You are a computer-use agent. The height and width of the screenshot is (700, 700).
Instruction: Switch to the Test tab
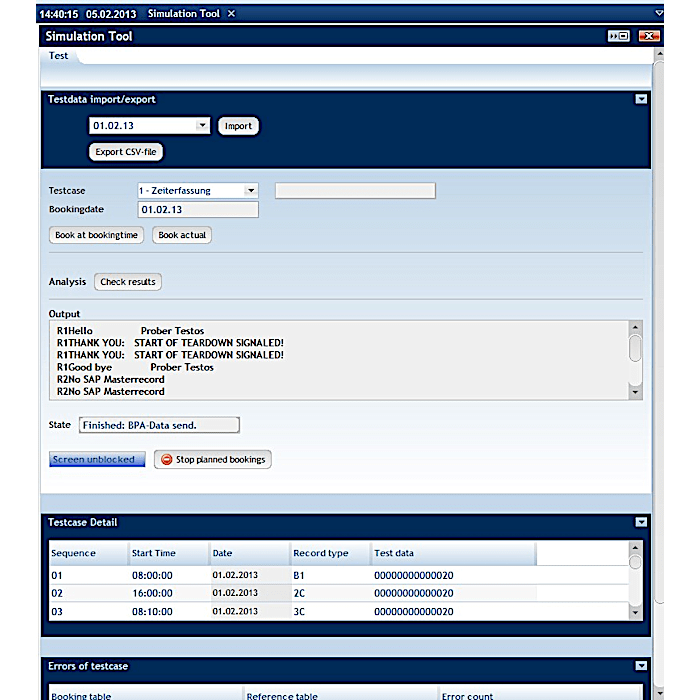(x=58, y=56)
